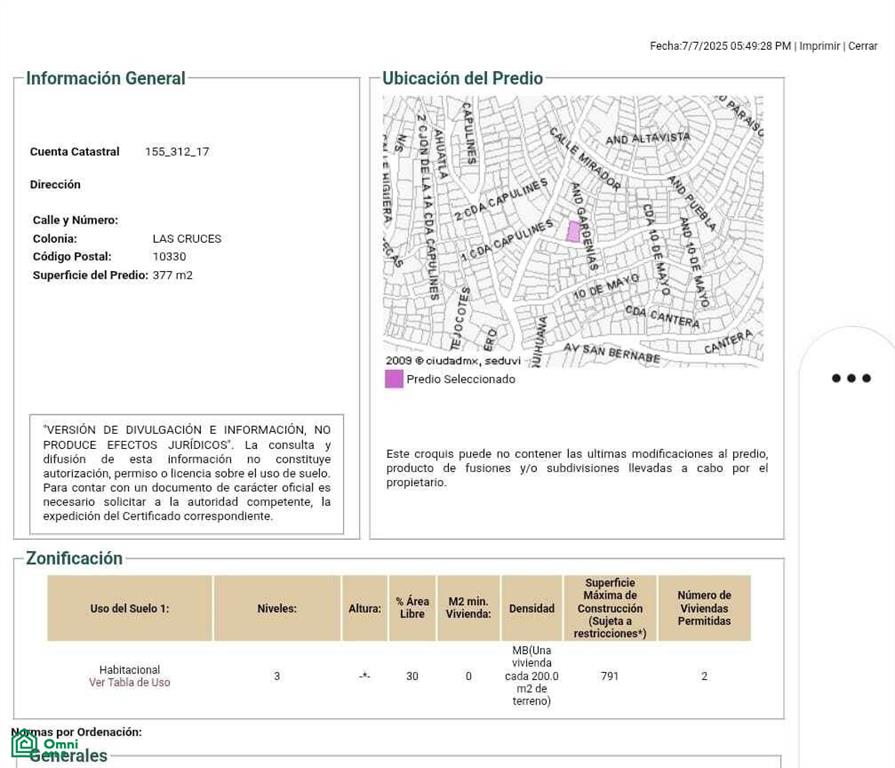
Task: Click the Omni house logo icon
Action: tap(25, 743)
